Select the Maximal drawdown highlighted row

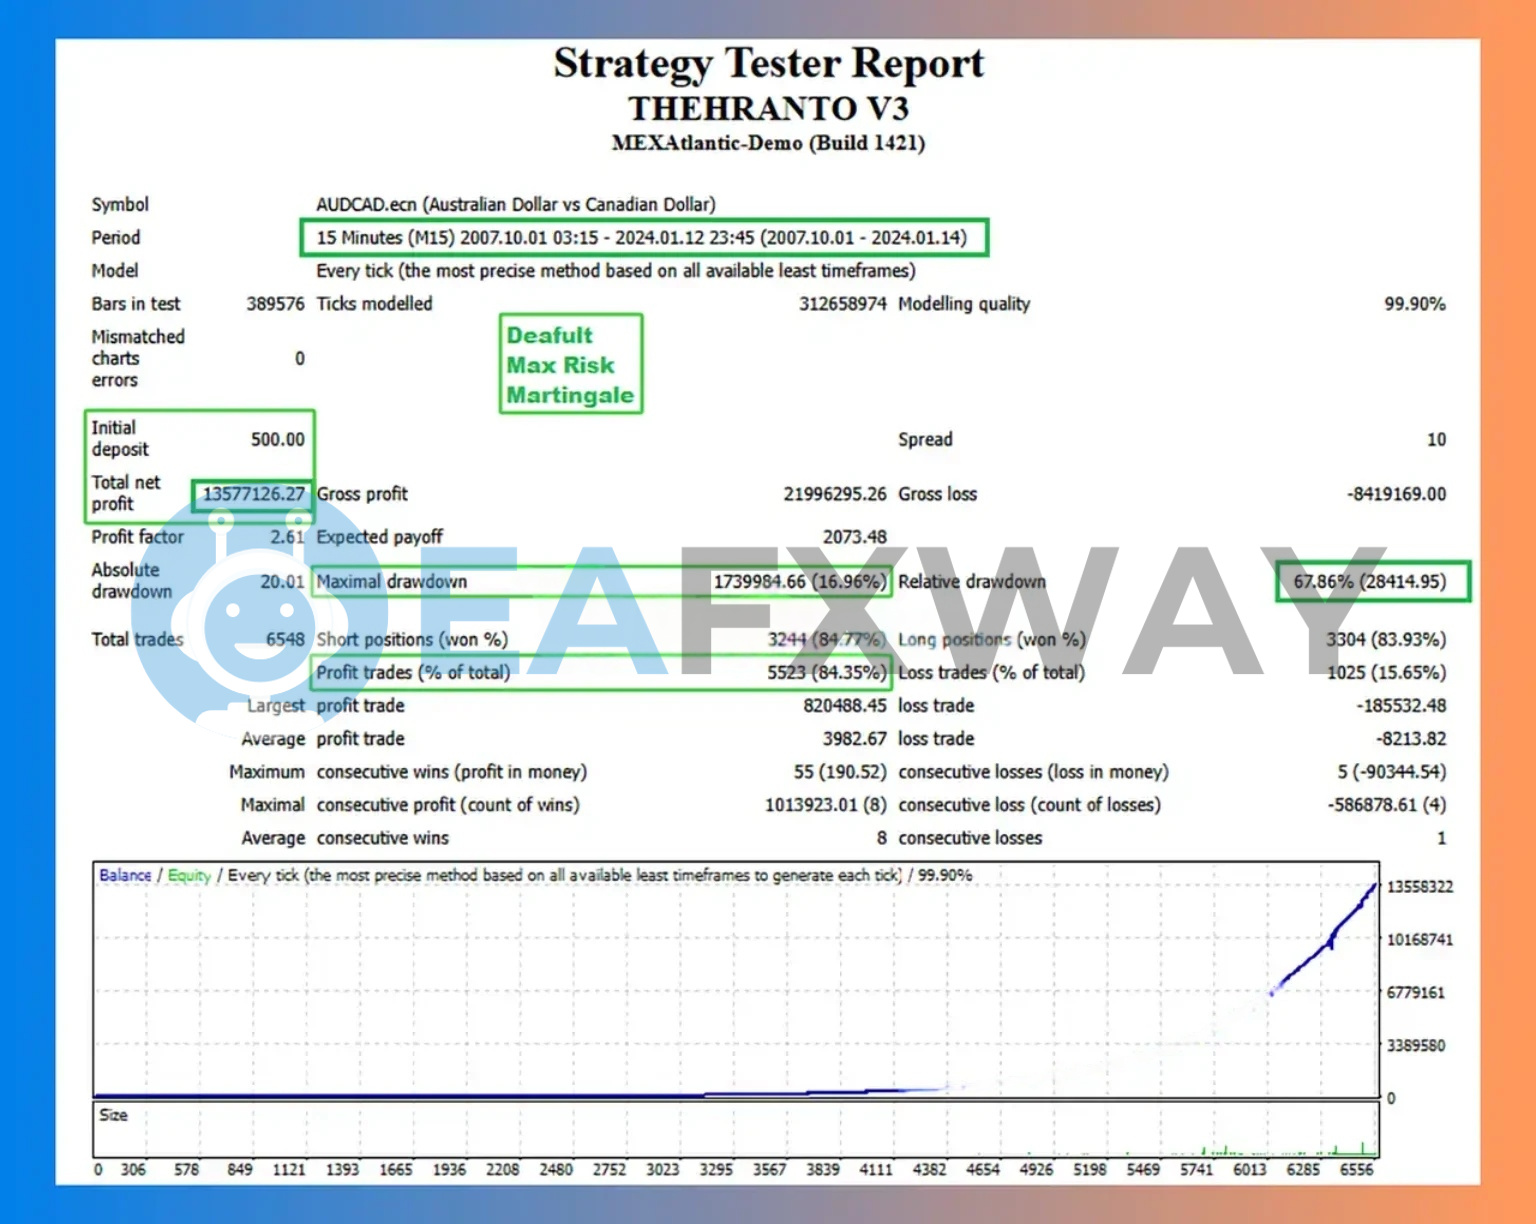click(600, 582)
